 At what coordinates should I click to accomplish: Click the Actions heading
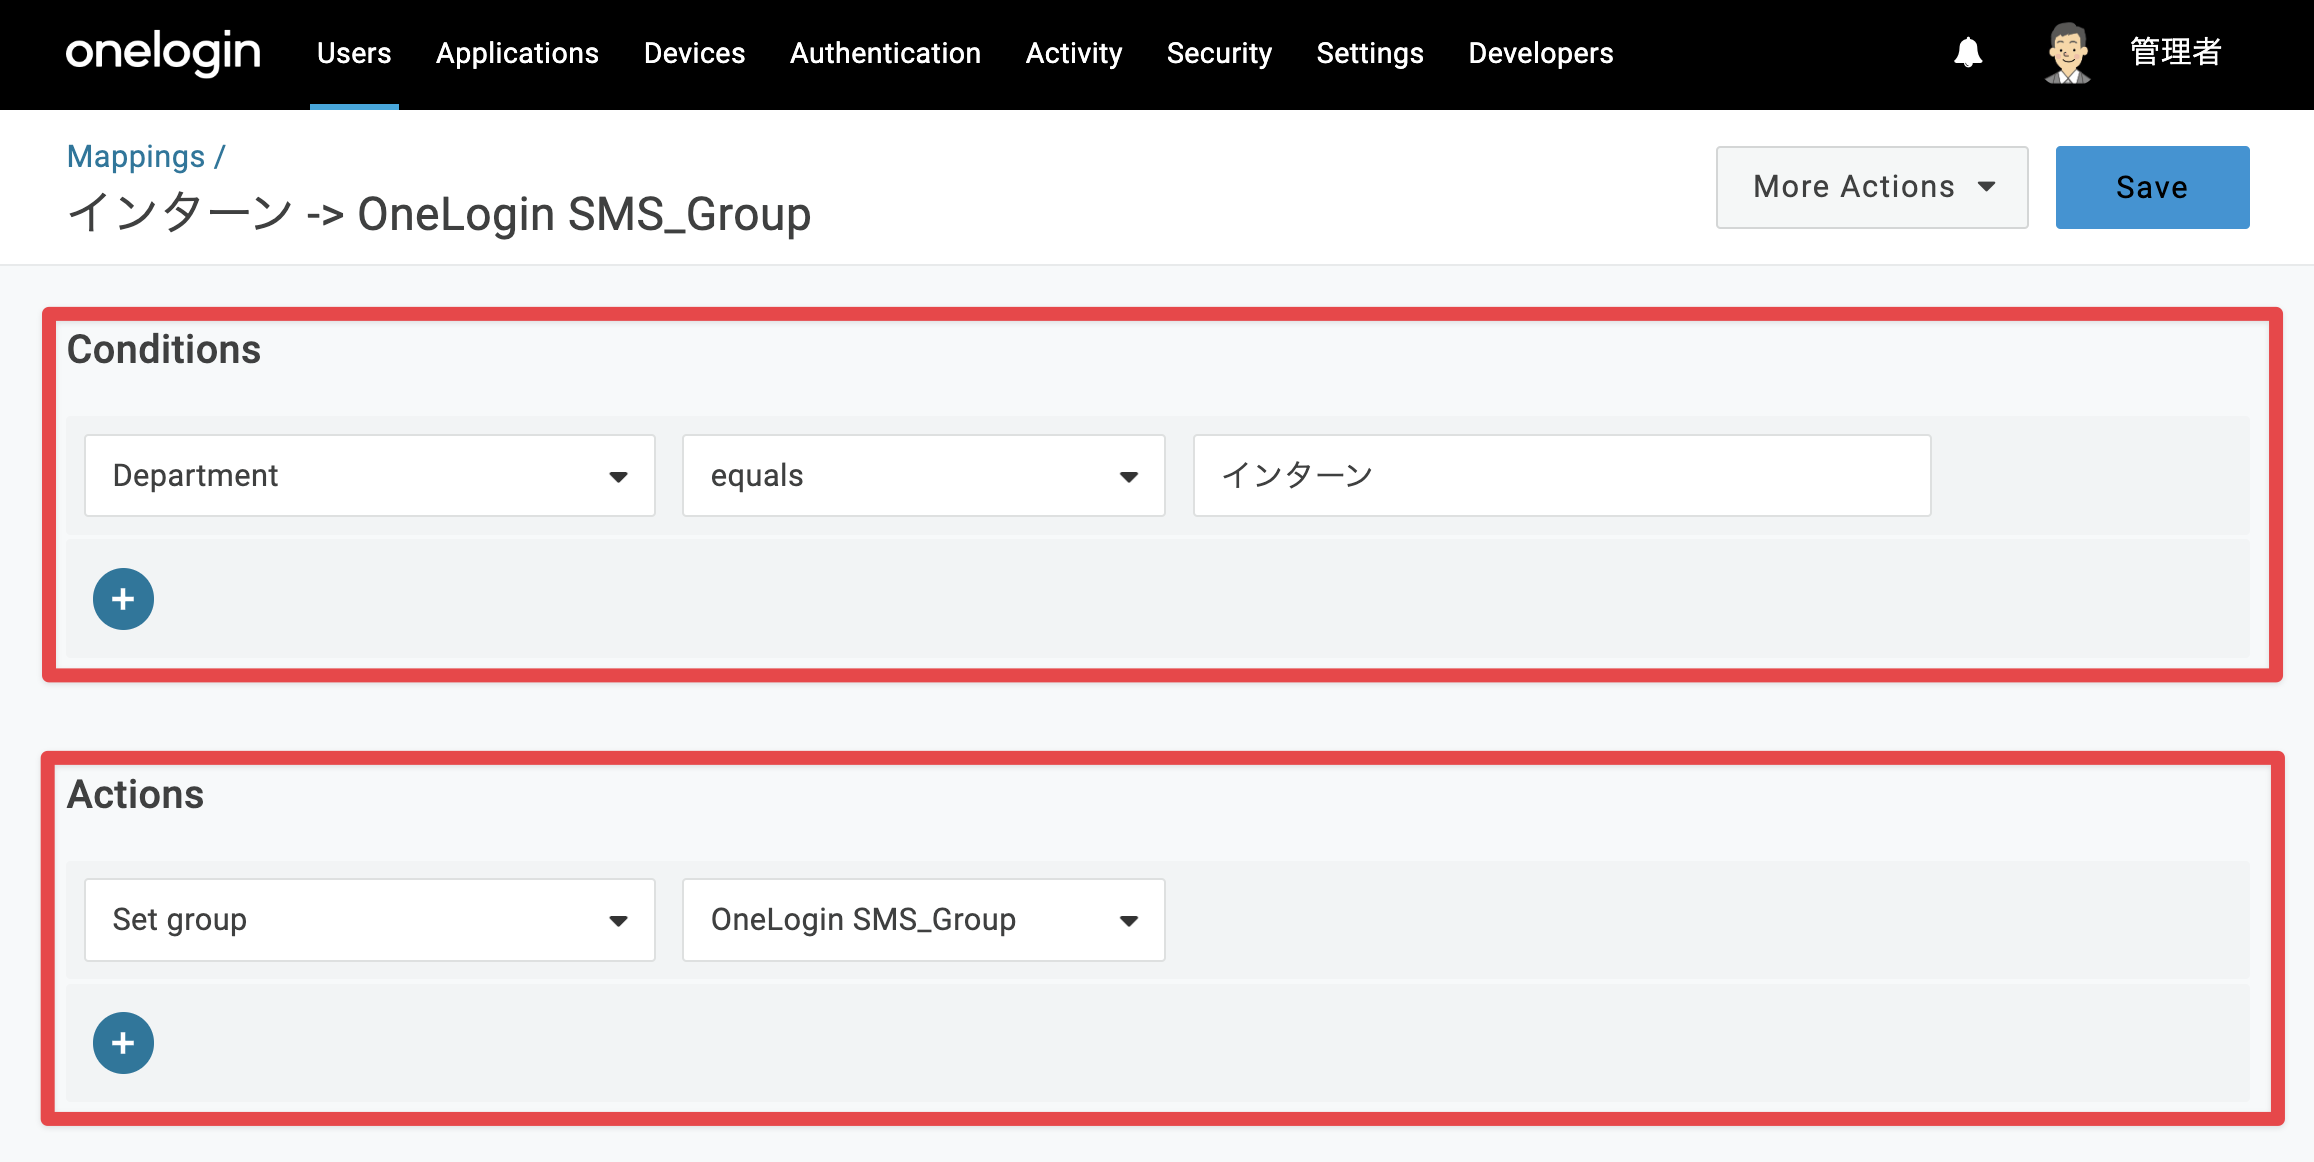pyautogui.click(x=135, y=795)
